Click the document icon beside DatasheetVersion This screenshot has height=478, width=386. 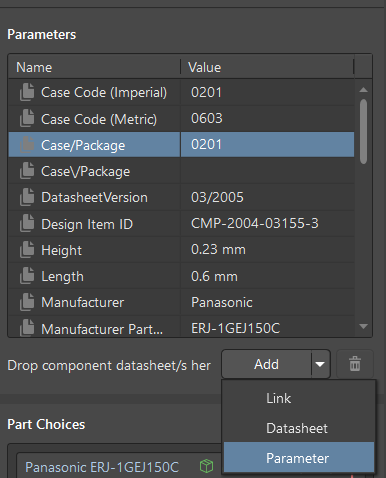coord(27,197)
